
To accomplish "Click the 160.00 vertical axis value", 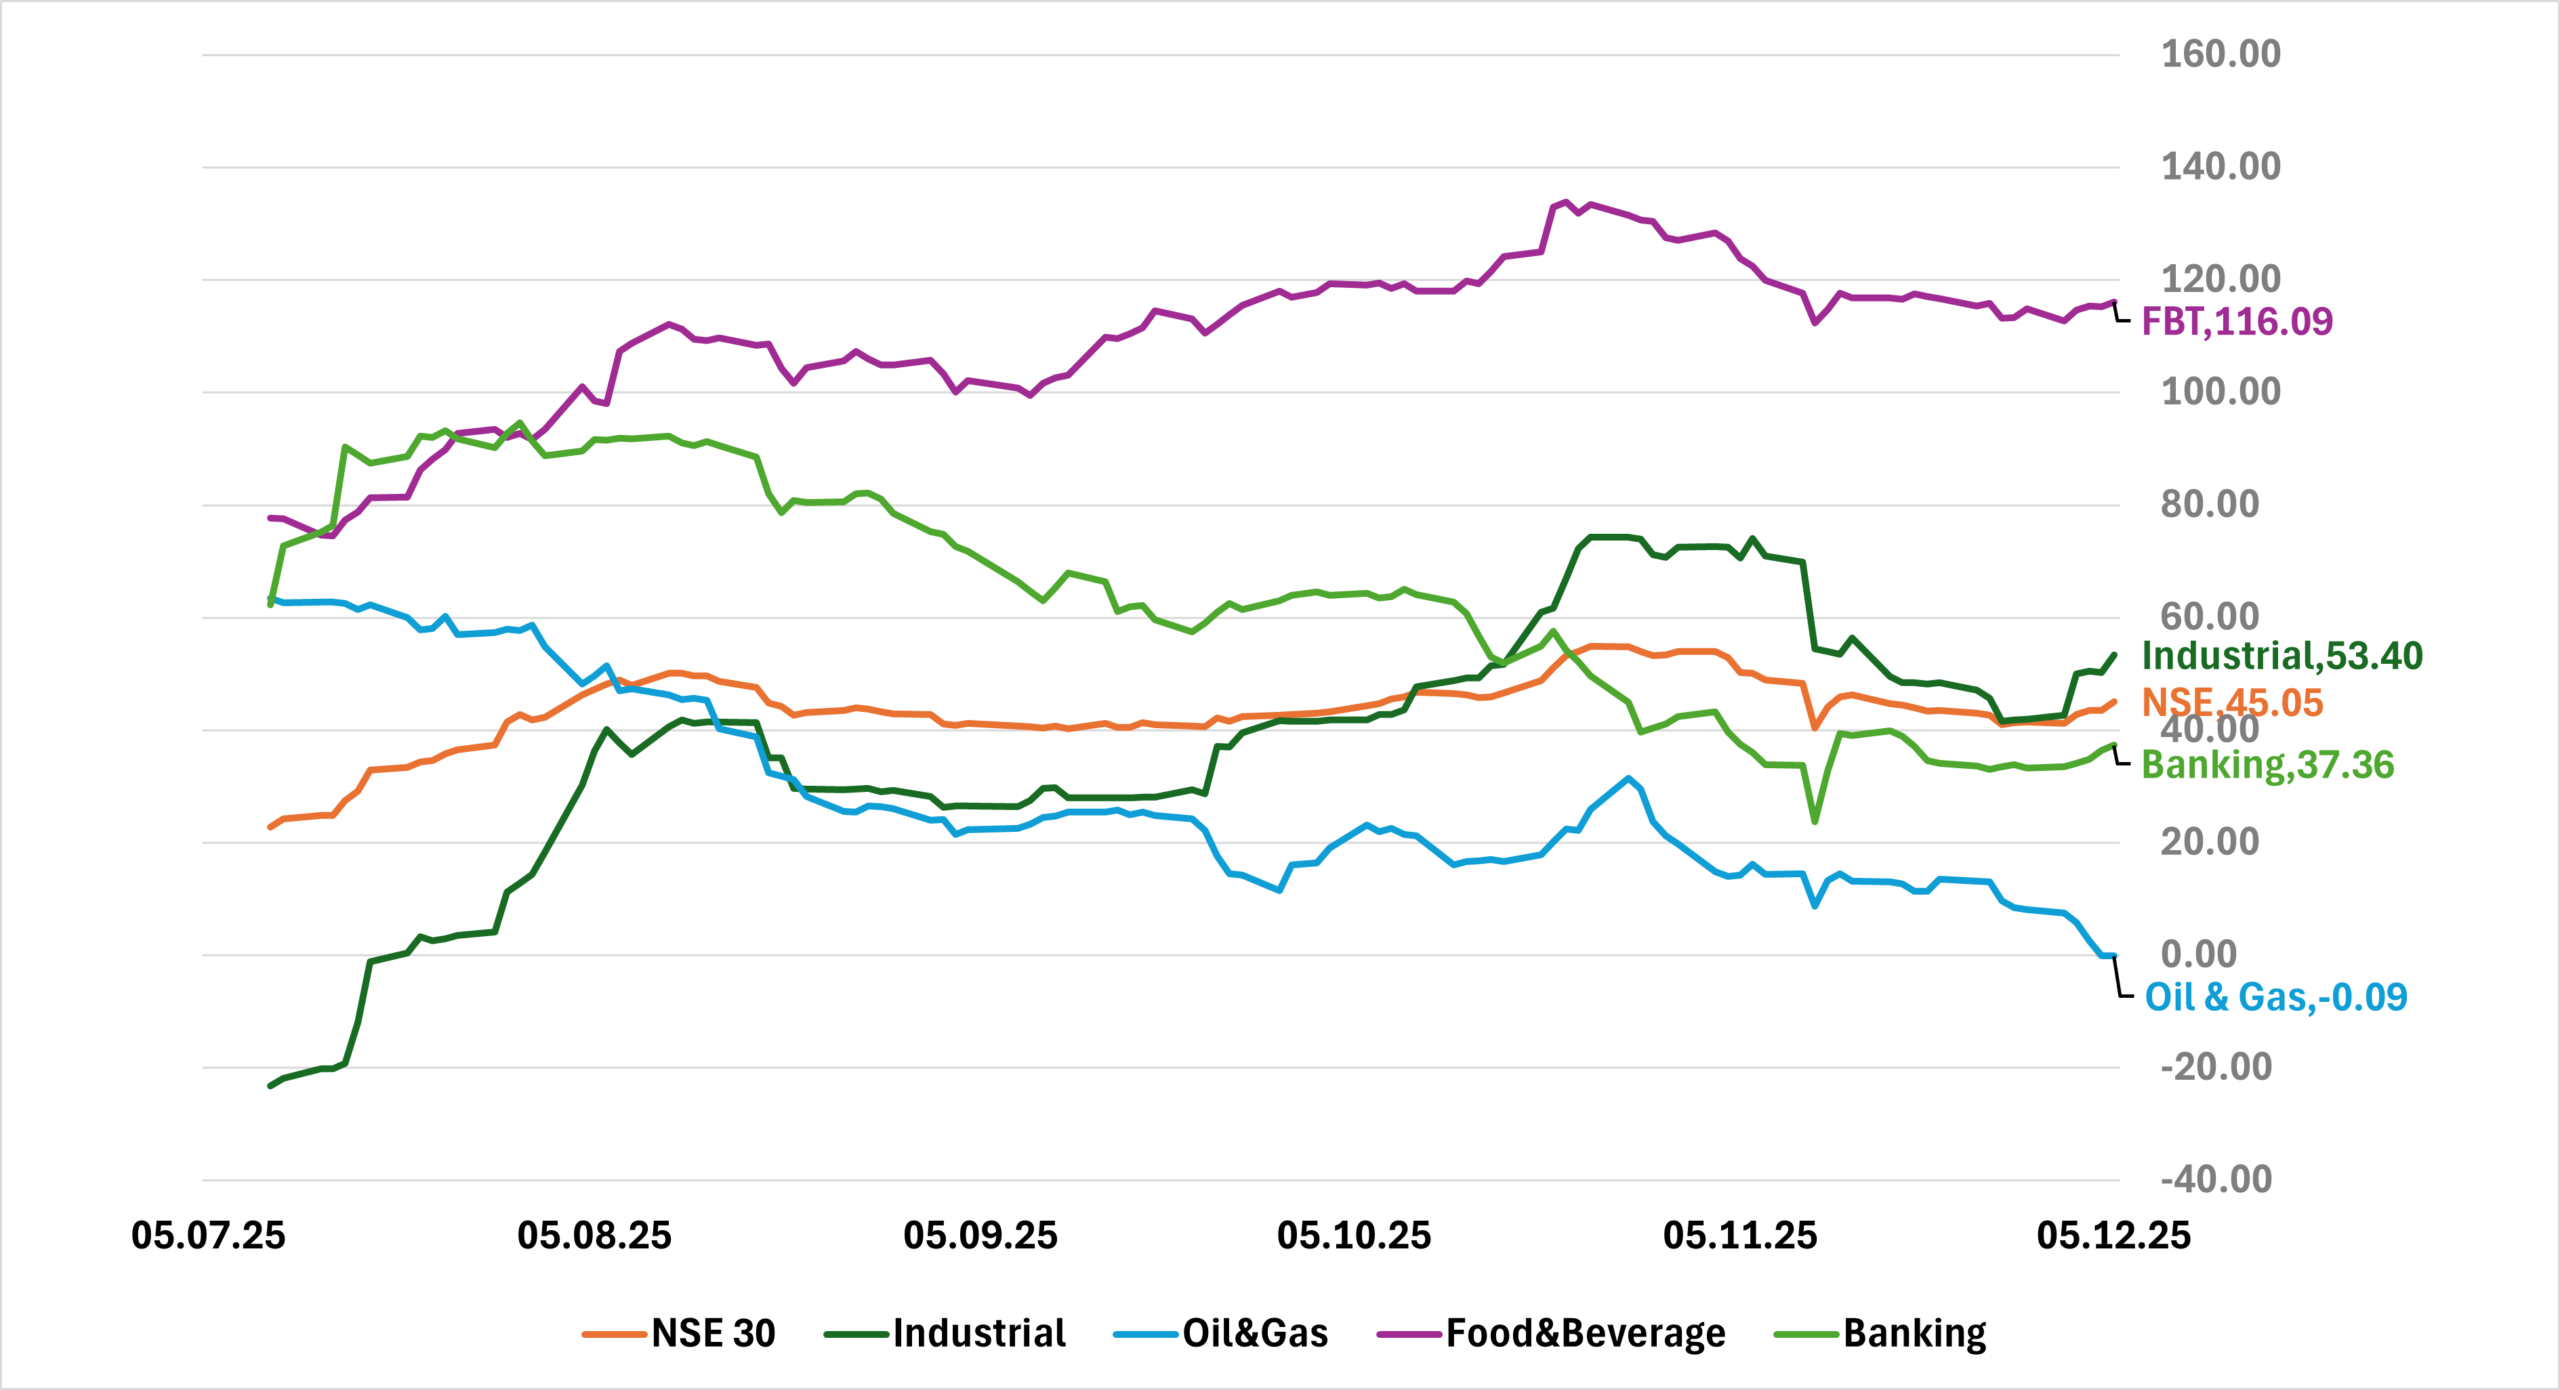I will (2220, 54).
